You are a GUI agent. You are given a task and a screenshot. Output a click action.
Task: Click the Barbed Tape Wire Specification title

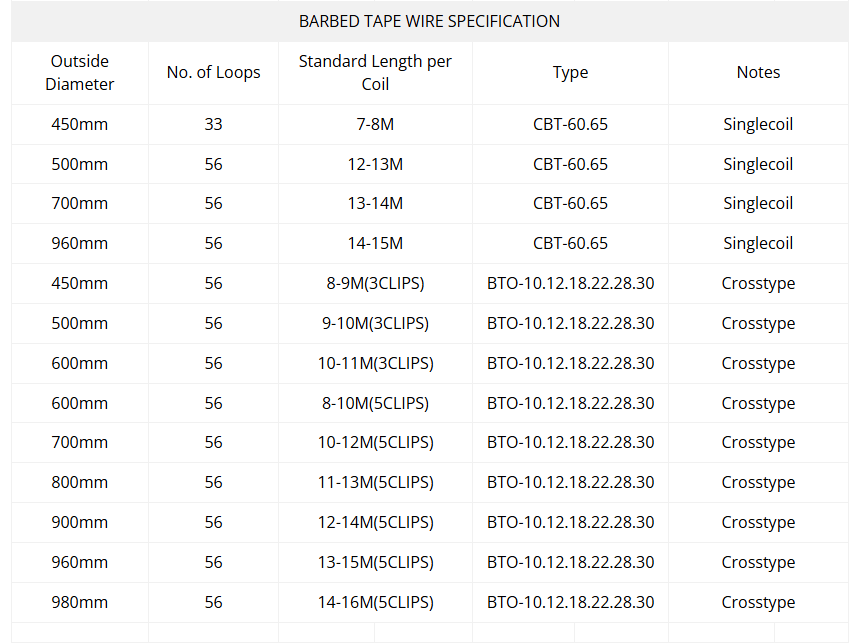429,21
